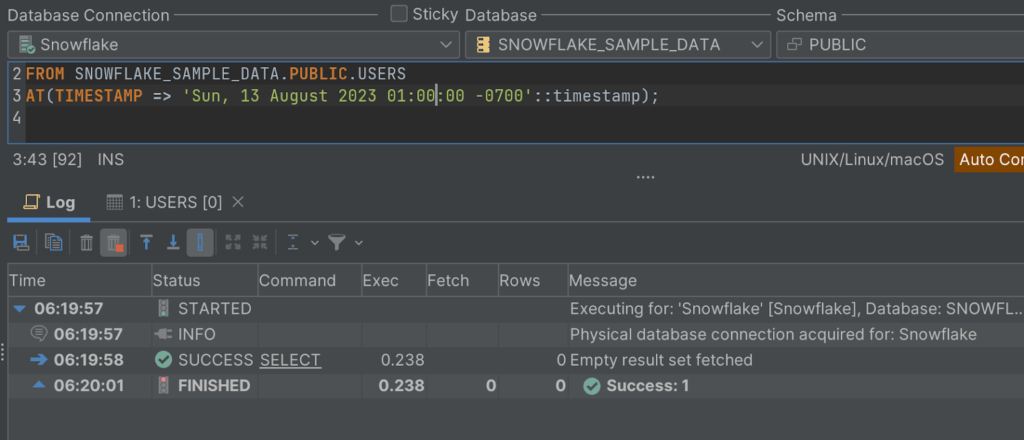Click the checkmark beside Success: 1

592,386
